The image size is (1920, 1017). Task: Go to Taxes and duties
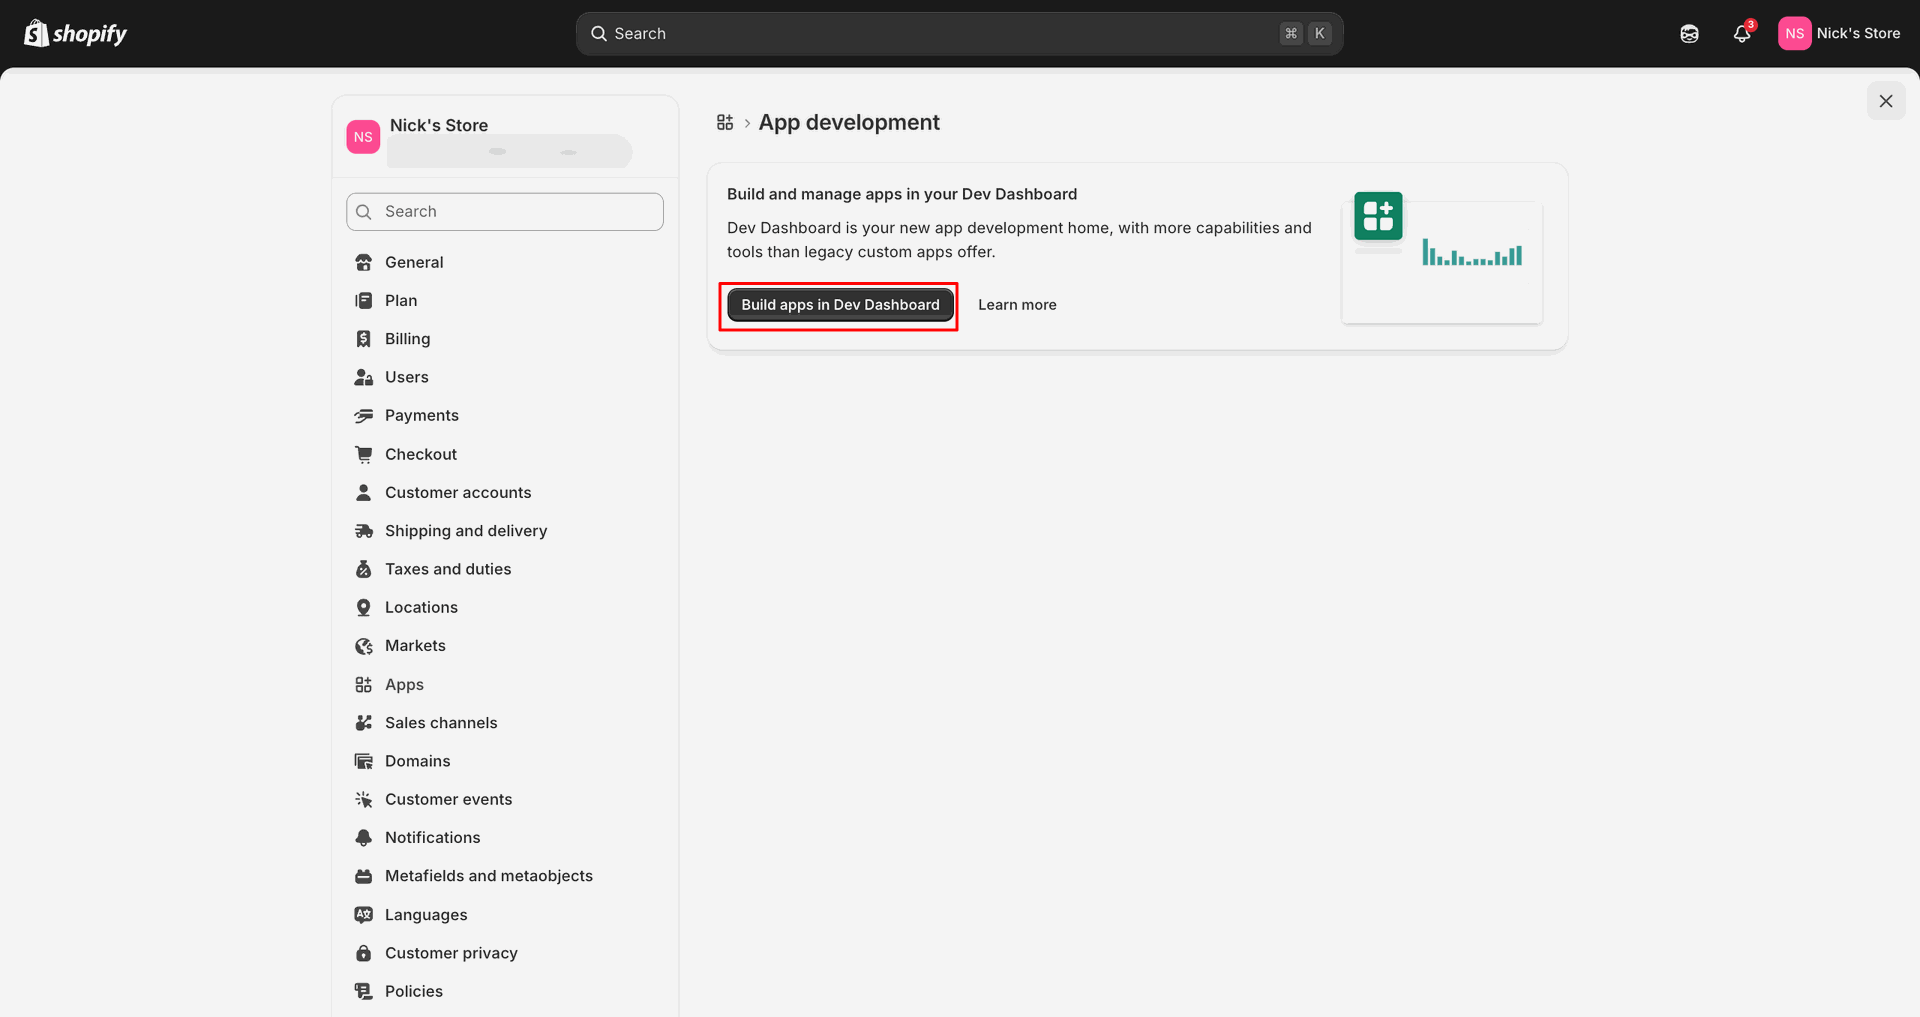click(448, 569)
